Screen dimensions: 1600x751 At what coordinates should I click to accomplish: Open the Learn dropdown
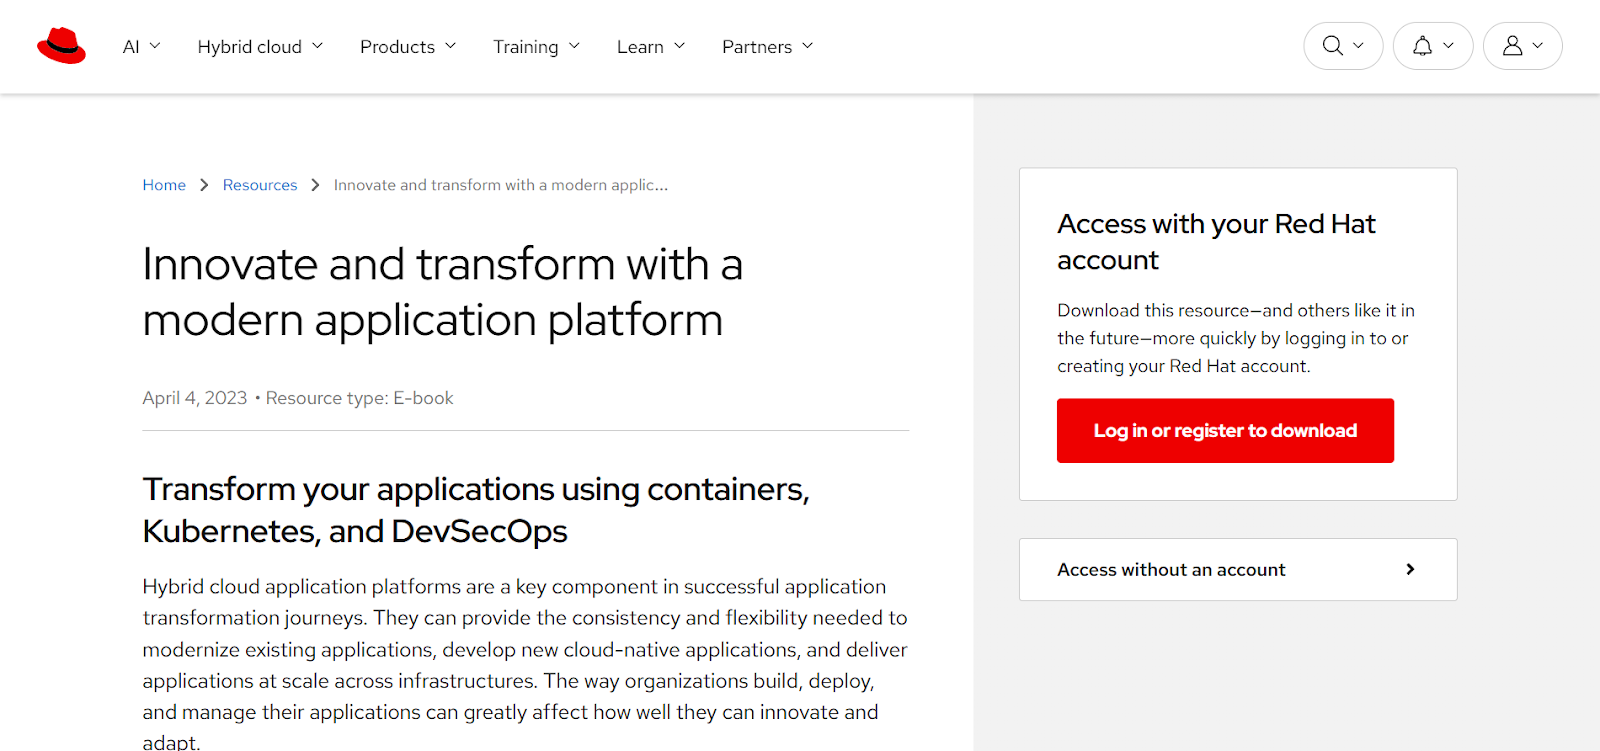[651, 47]
